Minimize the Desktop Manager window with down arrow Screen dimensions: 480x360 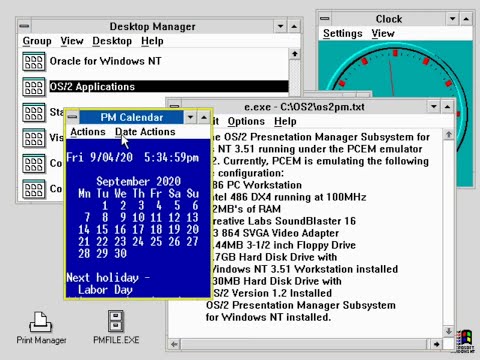280,26
